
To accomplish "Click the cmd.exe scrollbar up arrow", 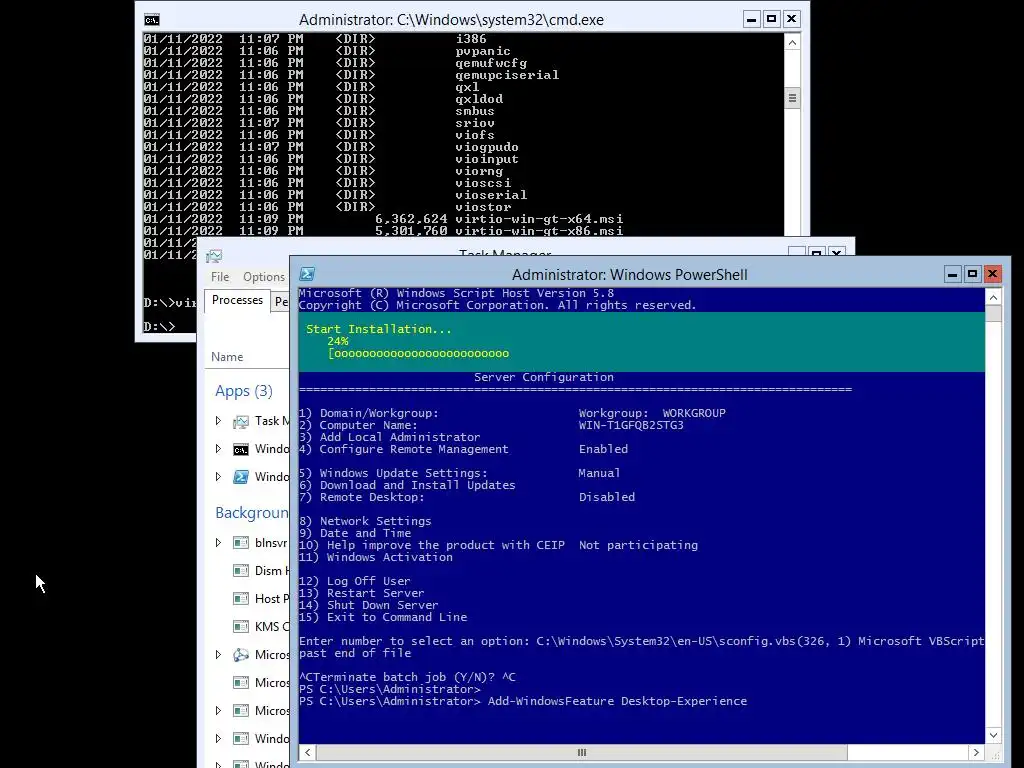I will coord(792,43).
